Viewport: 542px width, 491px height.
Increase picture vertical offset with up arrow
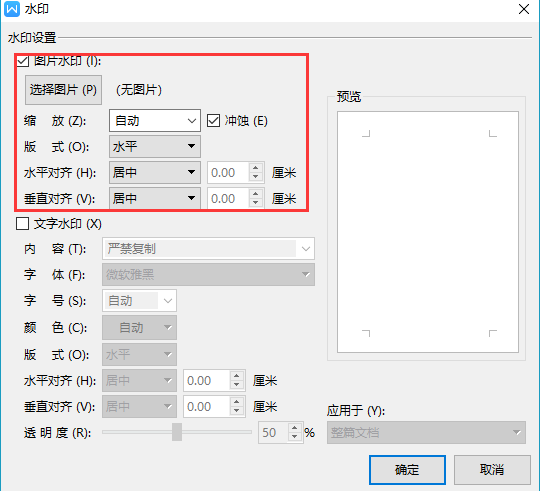click(255, 194)
